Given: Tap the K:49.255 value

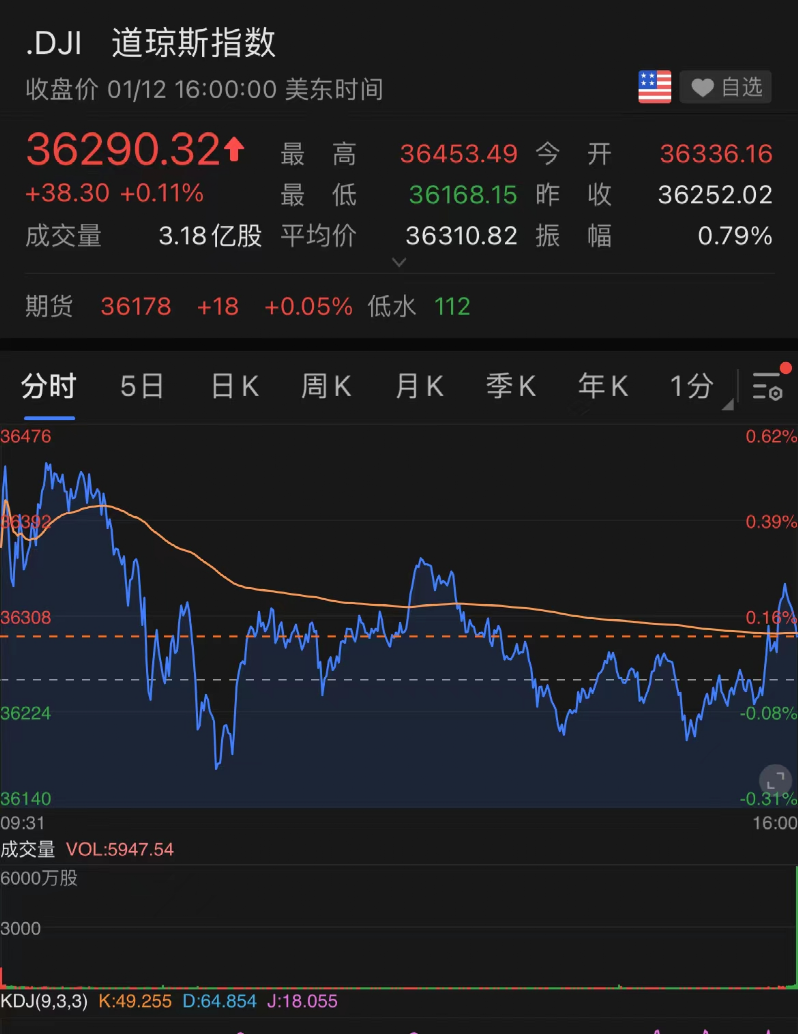Looking at the screenshot, I should 135,1001.
